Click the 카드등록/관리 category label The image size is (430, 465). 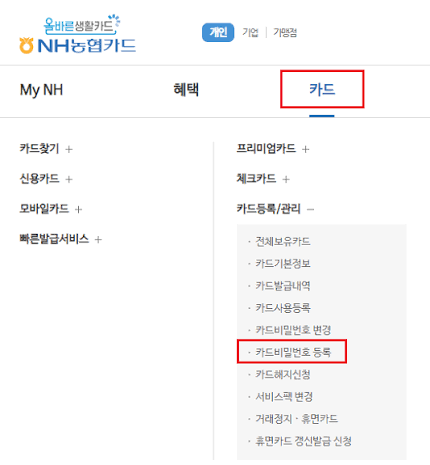269,209
